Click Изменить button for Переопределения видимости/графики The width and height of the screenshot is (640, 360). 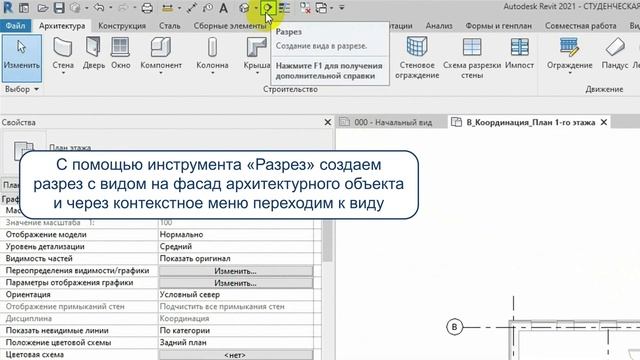click(236, 271)
